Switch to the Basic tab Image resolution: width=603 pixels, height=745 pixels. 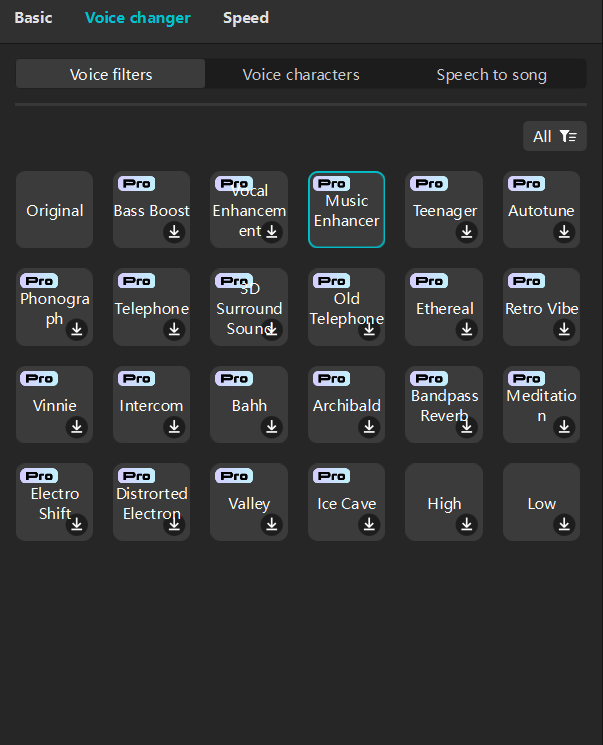33,18
